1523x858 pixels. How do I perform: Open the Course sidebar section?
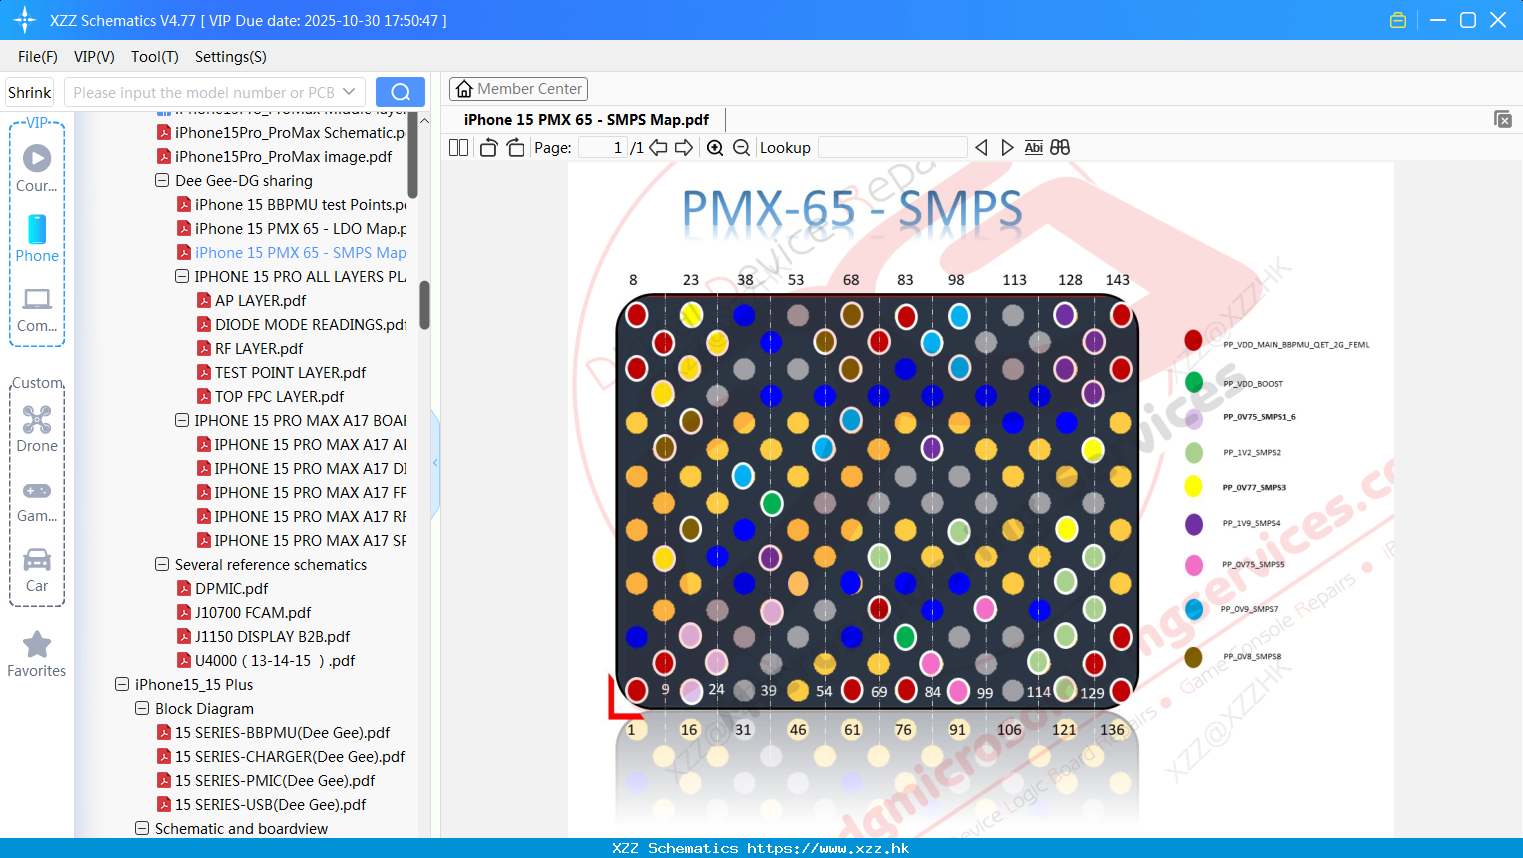(x=37, y=168)
